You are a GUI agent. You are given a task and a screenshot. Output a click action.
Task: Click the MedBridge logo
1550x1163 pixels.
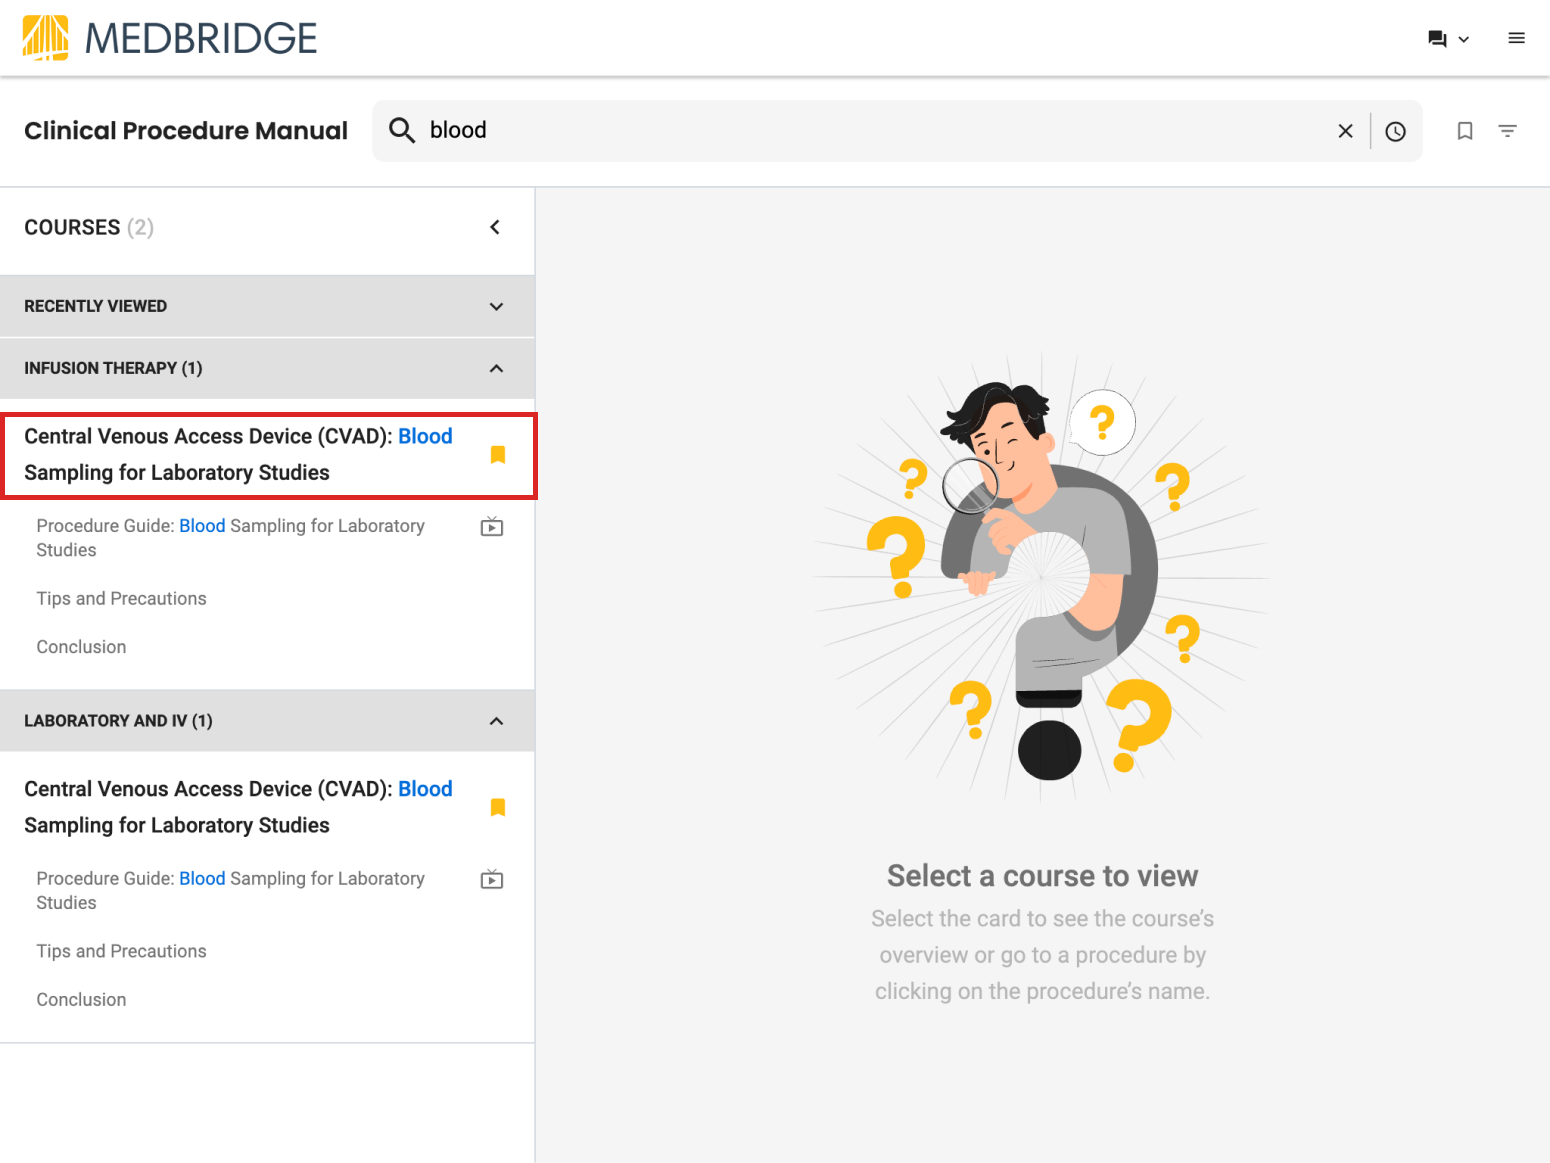point(169,38)
